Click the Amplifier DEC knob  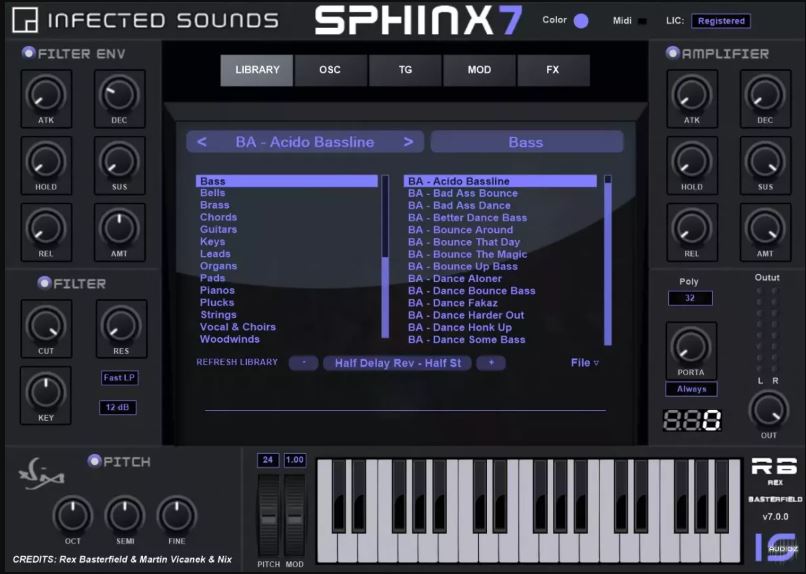765,94
